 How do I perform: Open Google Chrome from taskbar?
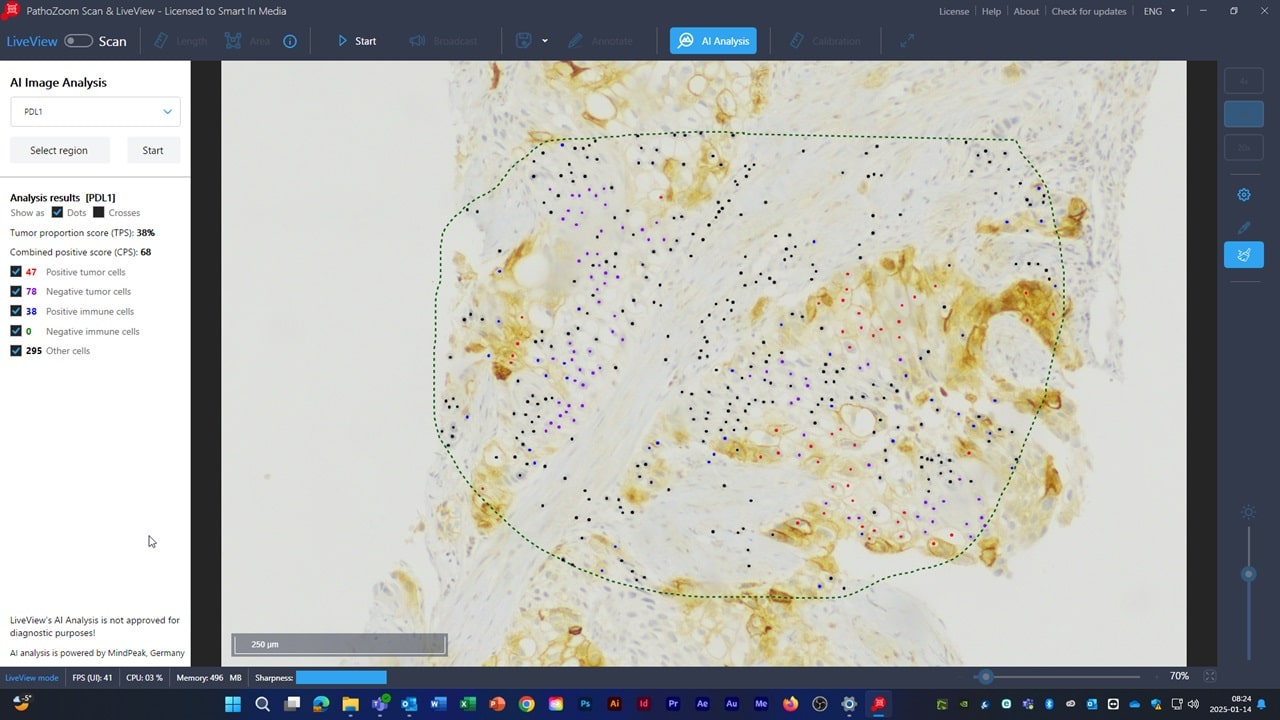click(526, 704)
